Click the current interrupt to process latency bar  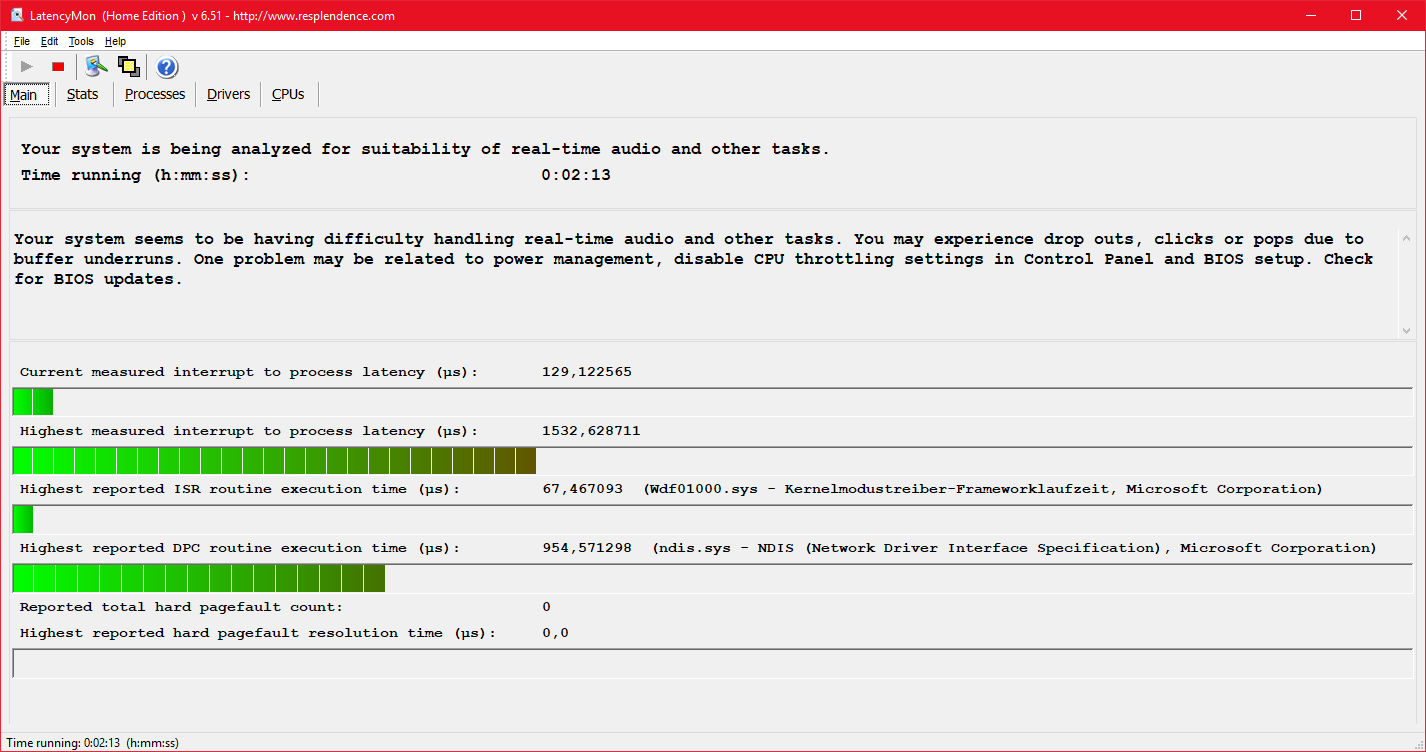(x=712, y=402)
